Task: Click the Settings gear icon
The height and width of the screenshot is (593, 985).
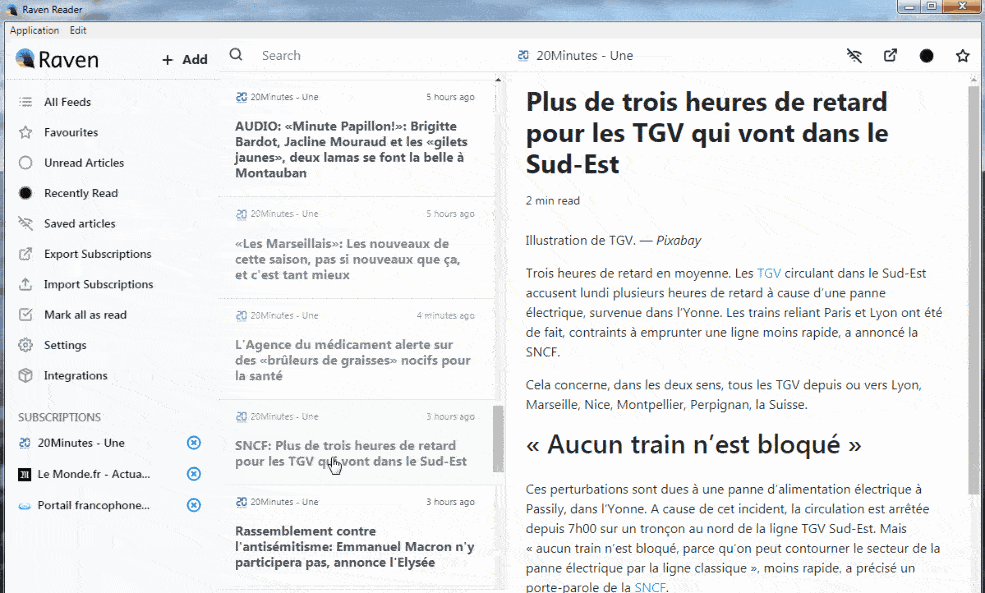Action: (x=25, y=345)
